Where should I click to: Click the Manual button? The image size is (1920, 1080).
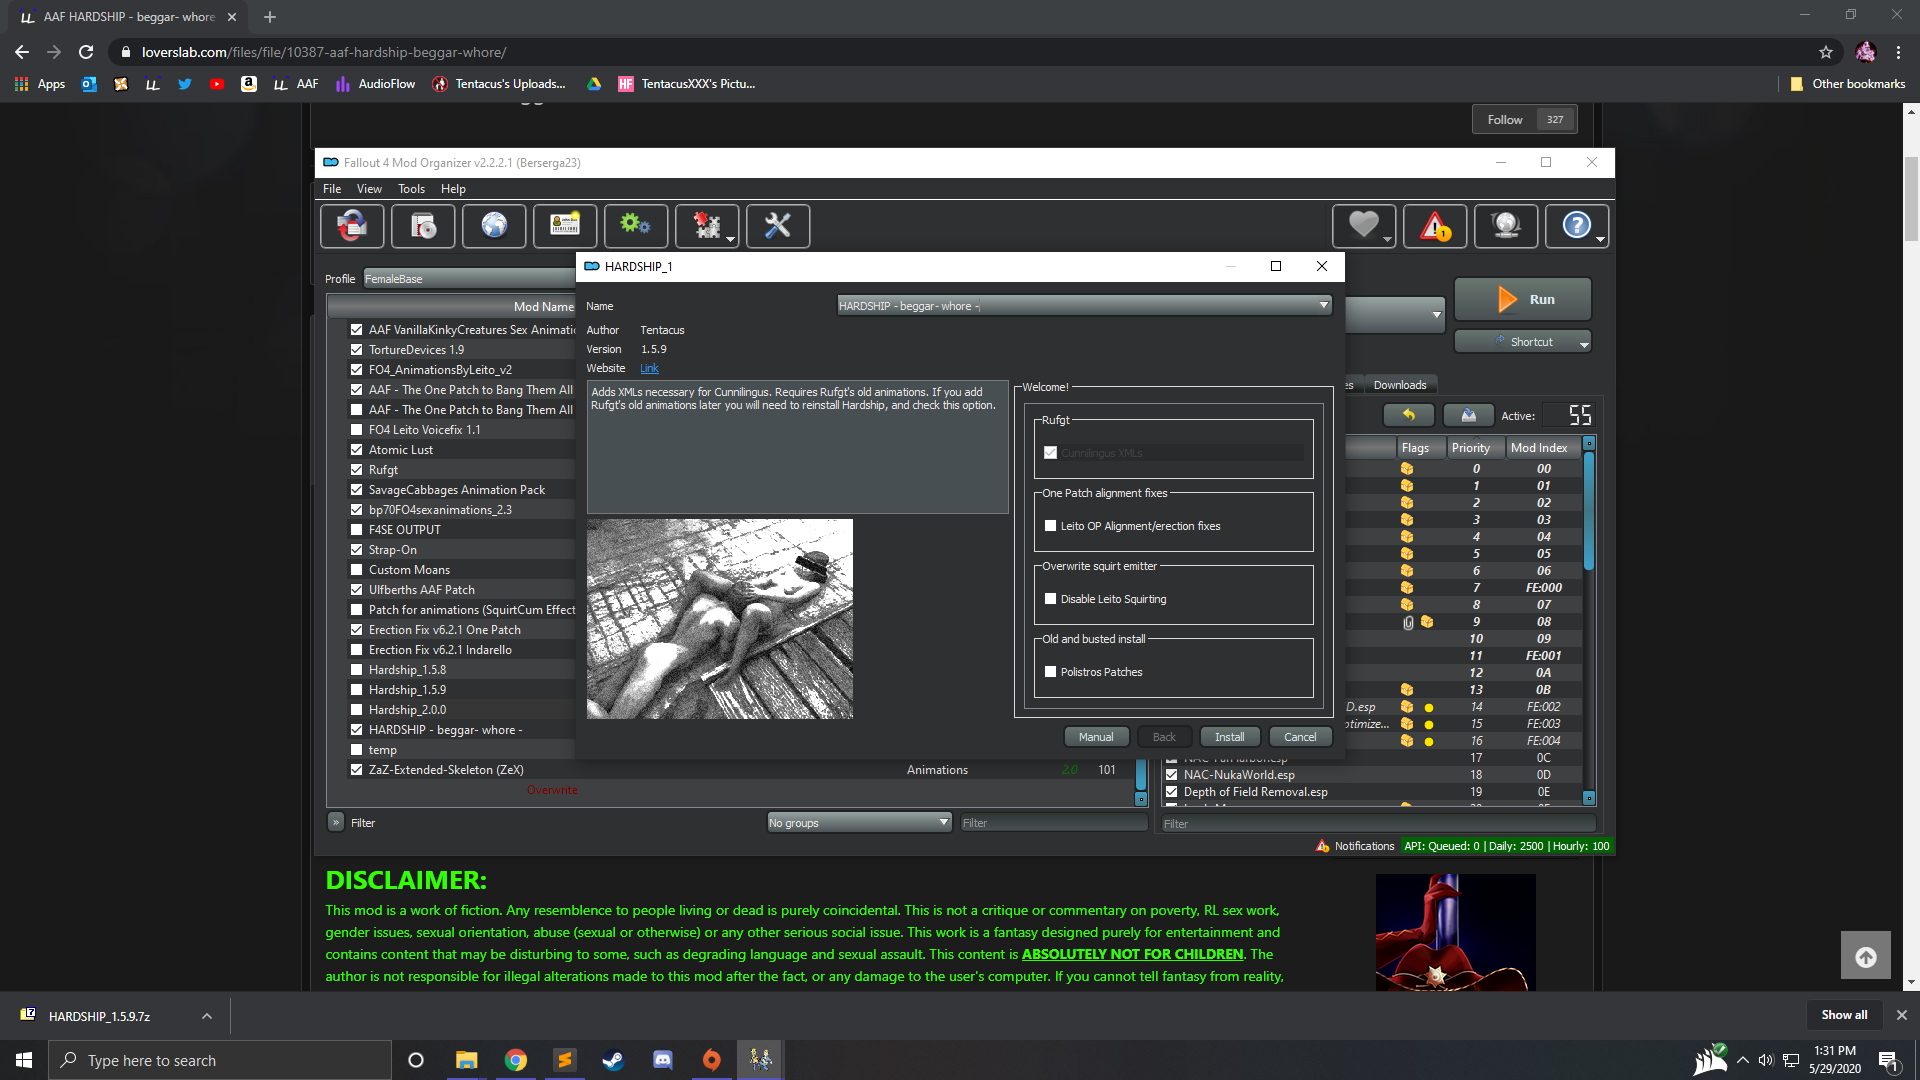click(x=1096, y=737)
